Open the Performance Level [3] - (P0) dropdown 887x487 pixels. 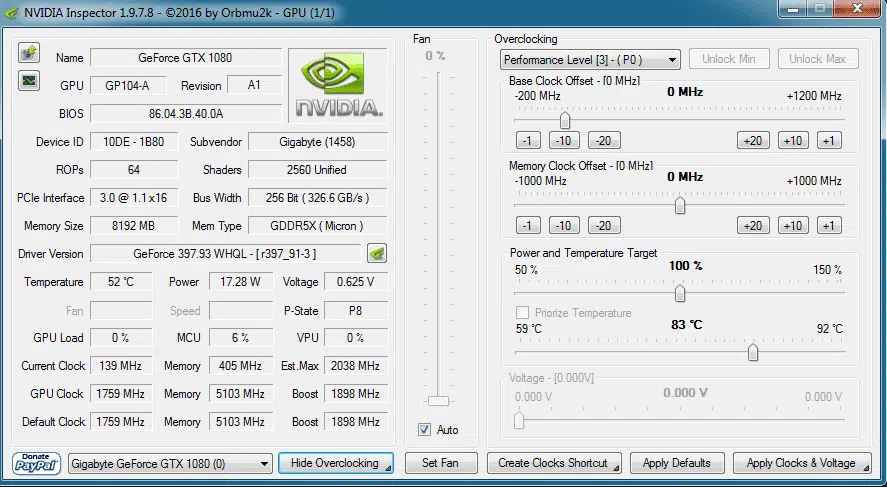(590, 59)
